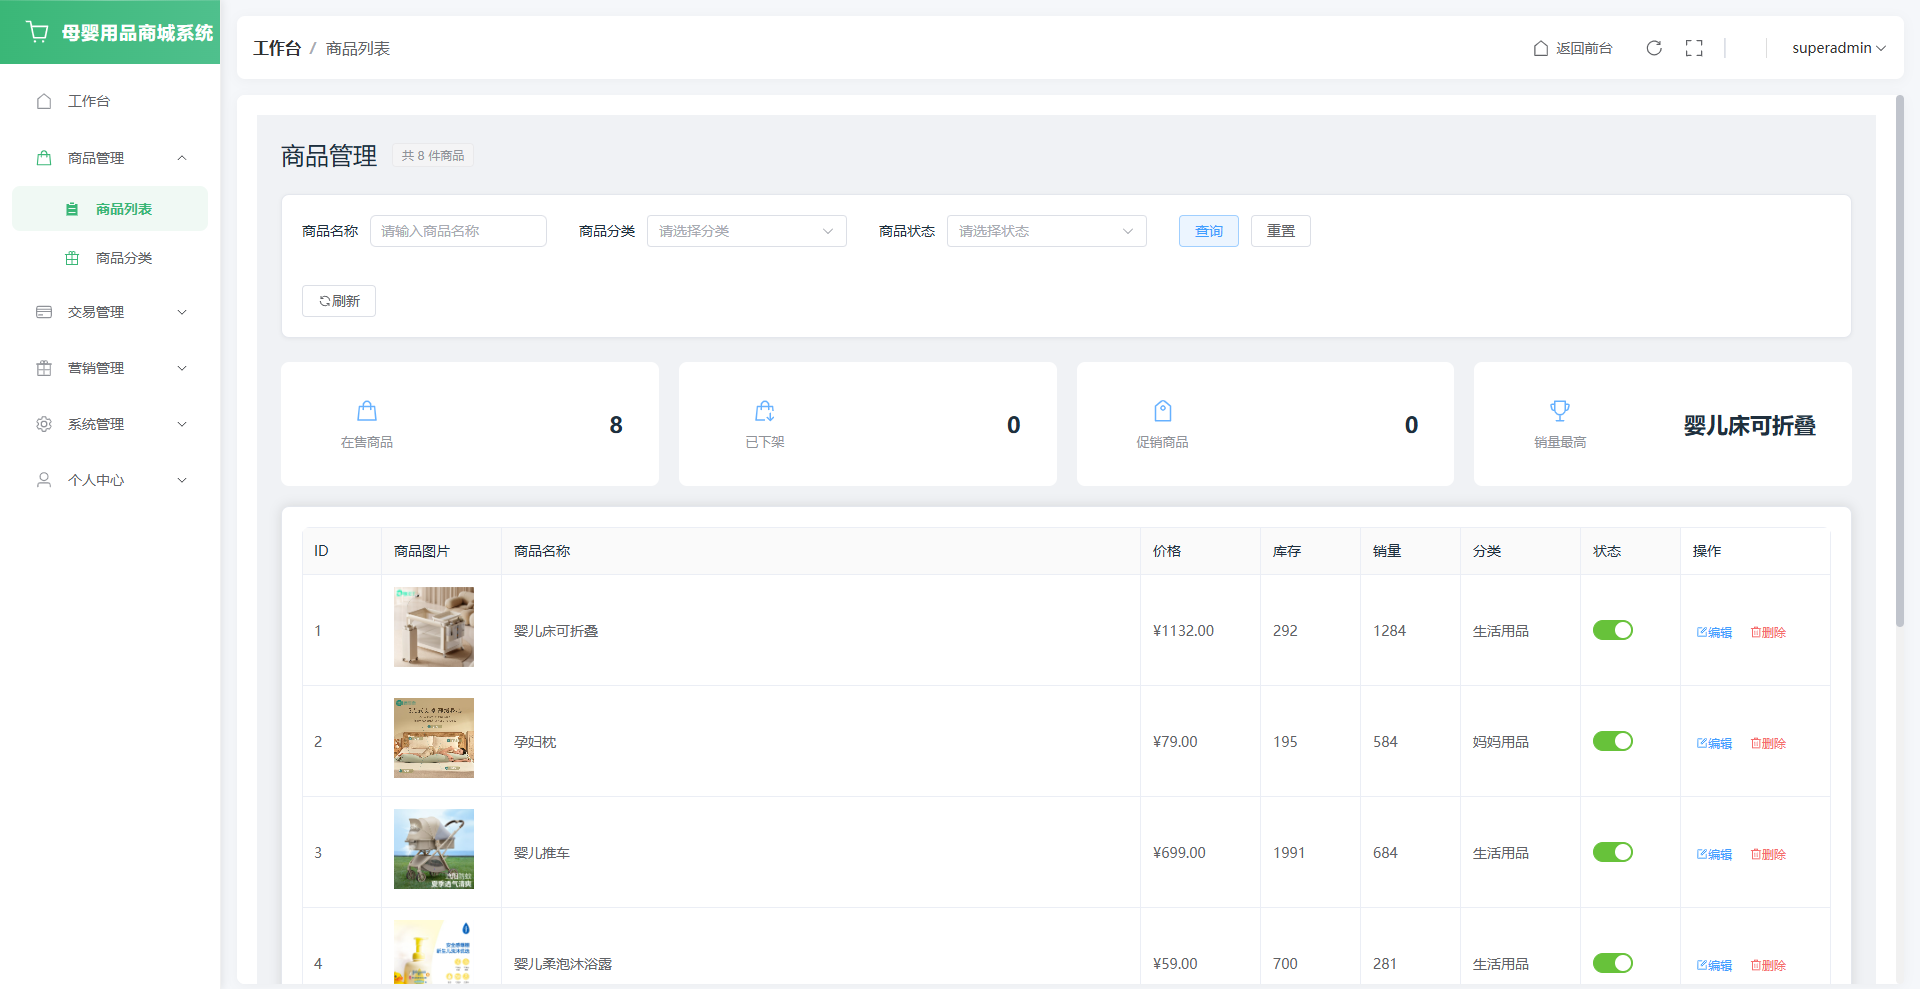Go to 工作台 in the sidebar
Viewport: 1920px width, 989px height.
tap(88, 101)
